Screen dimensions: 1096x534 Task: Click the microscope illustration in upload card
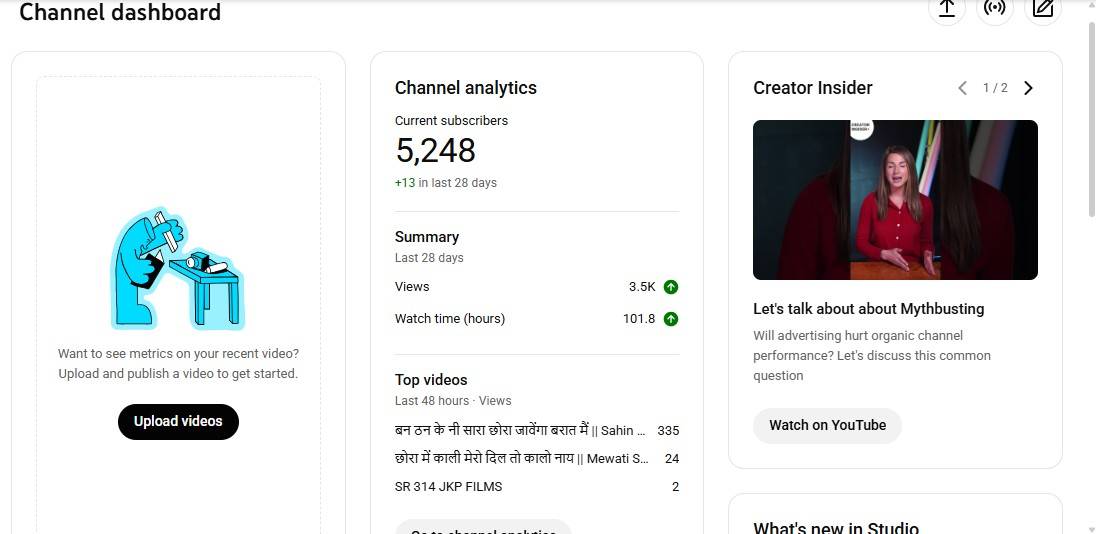coord(177,269)
